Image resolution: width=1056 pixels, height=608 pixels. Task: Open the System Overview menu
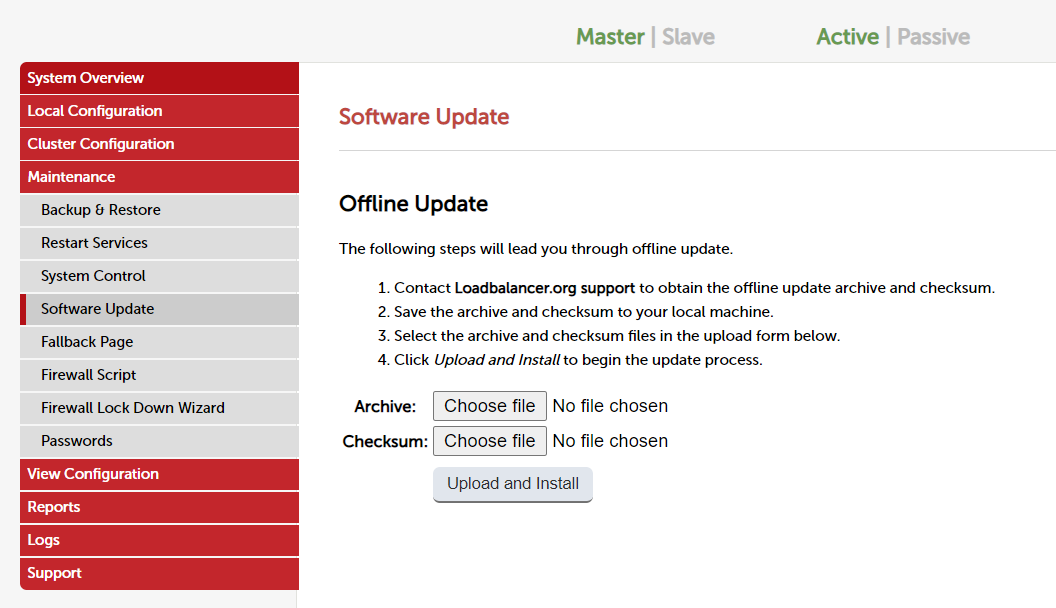(x=160, y=78)
